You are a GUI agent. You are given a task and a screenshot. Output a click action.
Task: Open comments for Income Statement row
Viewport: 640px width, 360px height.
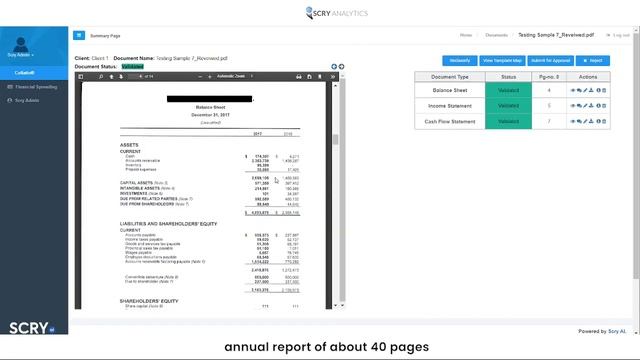click(x=579, y=106)
